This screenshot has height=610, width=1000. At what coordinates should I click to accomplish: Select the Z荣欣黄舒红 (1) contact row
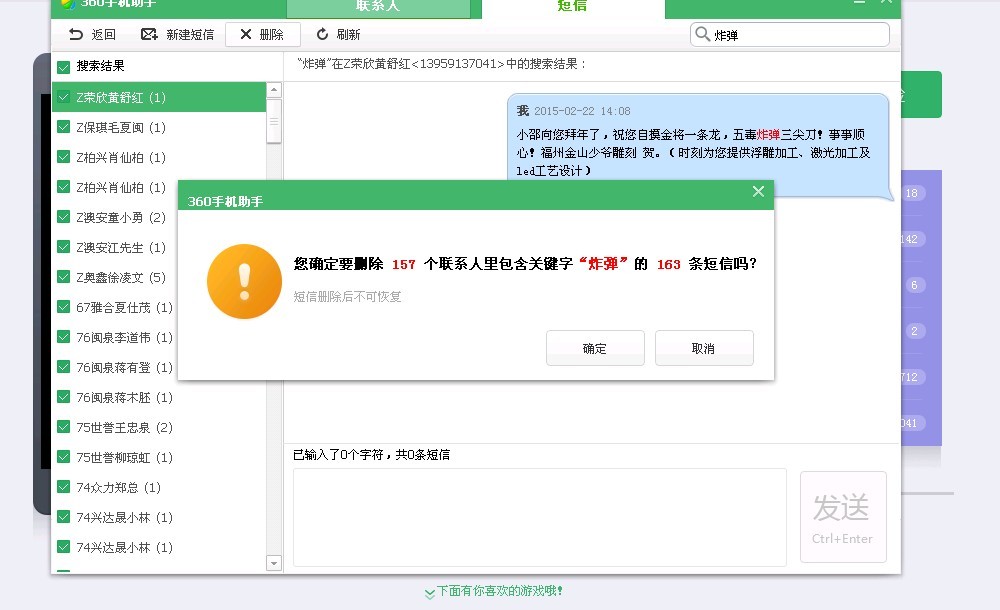pyautogui.click(x=159, y=97)
